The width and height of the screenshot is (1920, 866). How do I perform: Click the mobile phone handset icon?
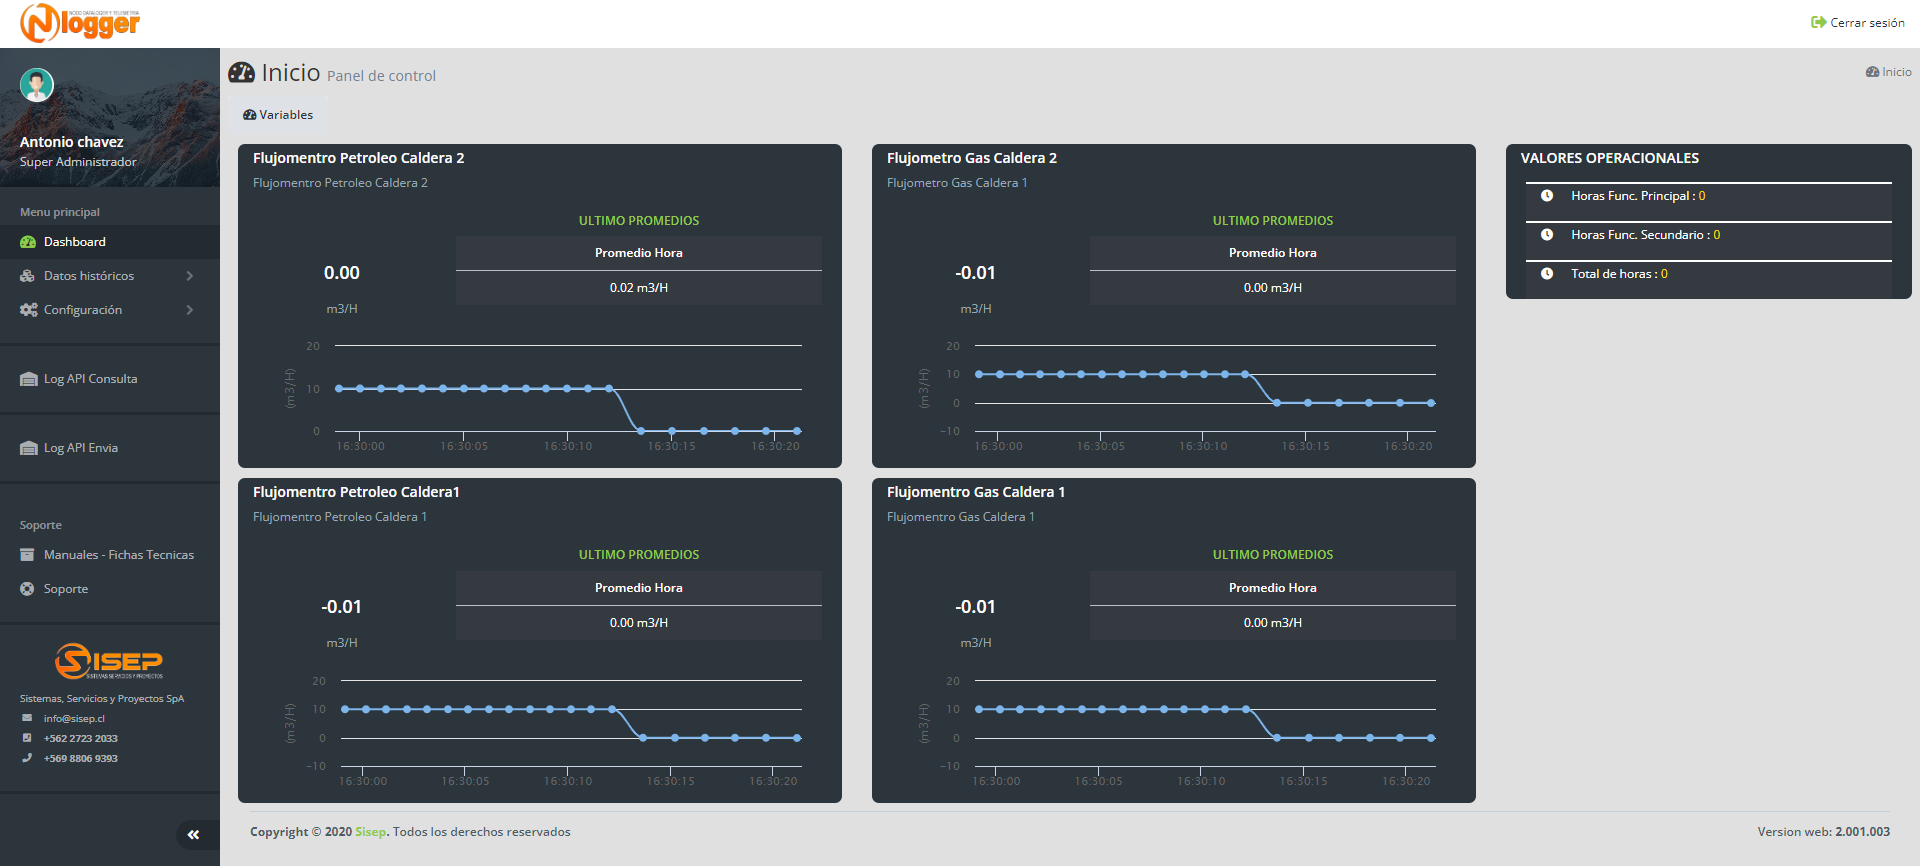tap(27, 758)
